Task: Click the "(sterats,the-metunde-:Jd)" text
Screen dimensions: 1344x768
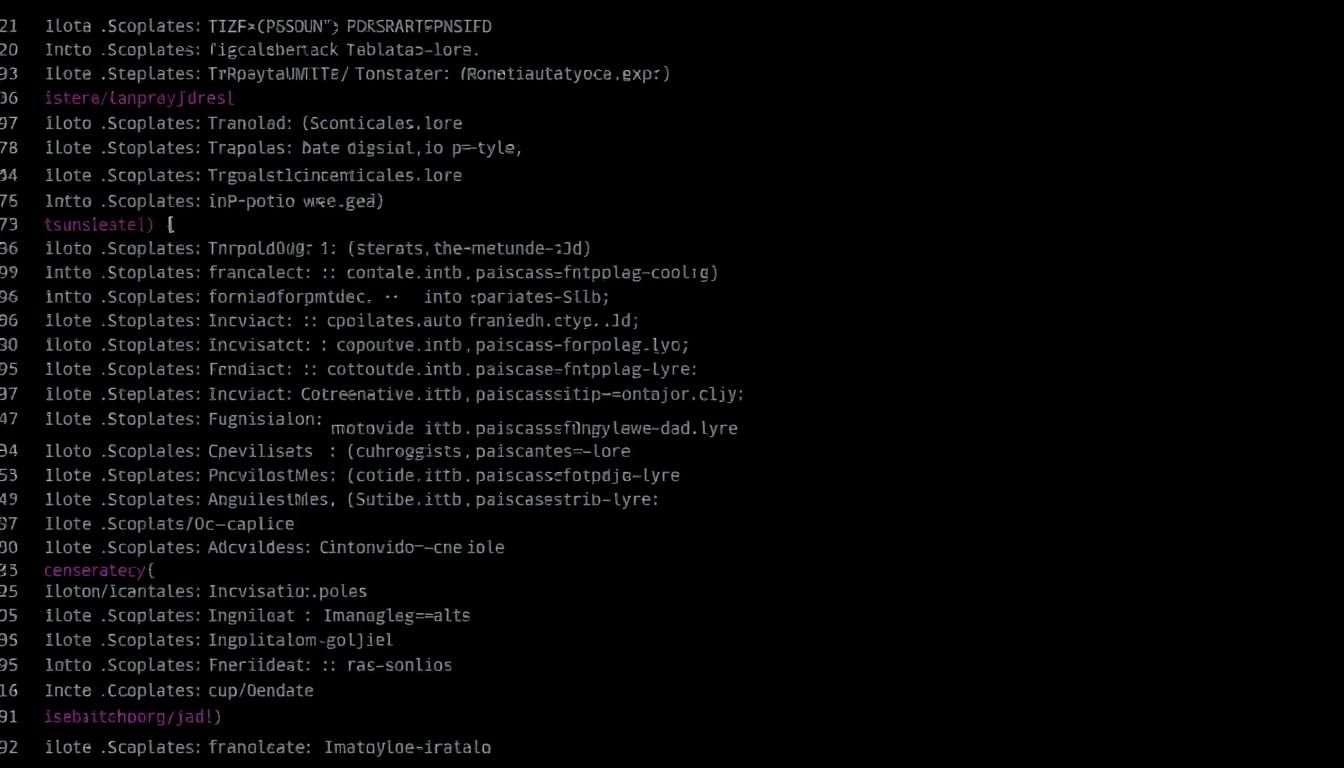Action: point(466,248)
